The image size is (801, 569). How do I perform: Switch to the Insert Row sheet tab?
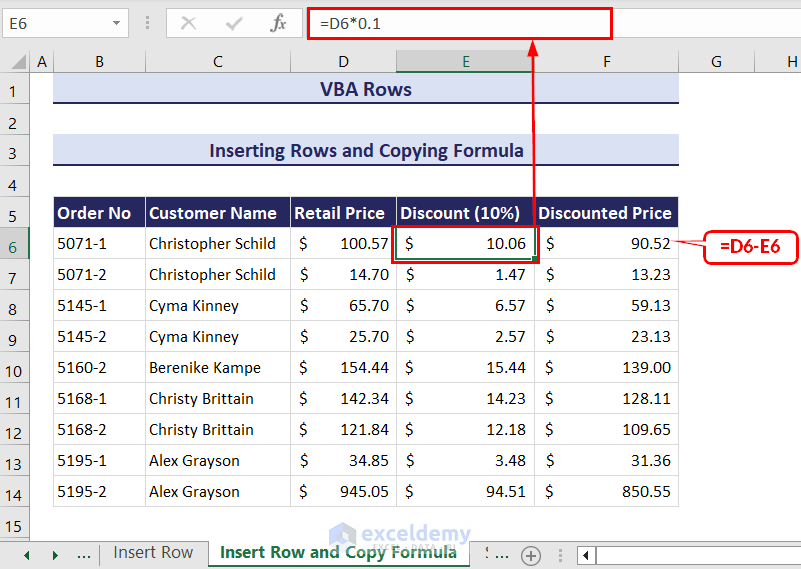(153, 553)
